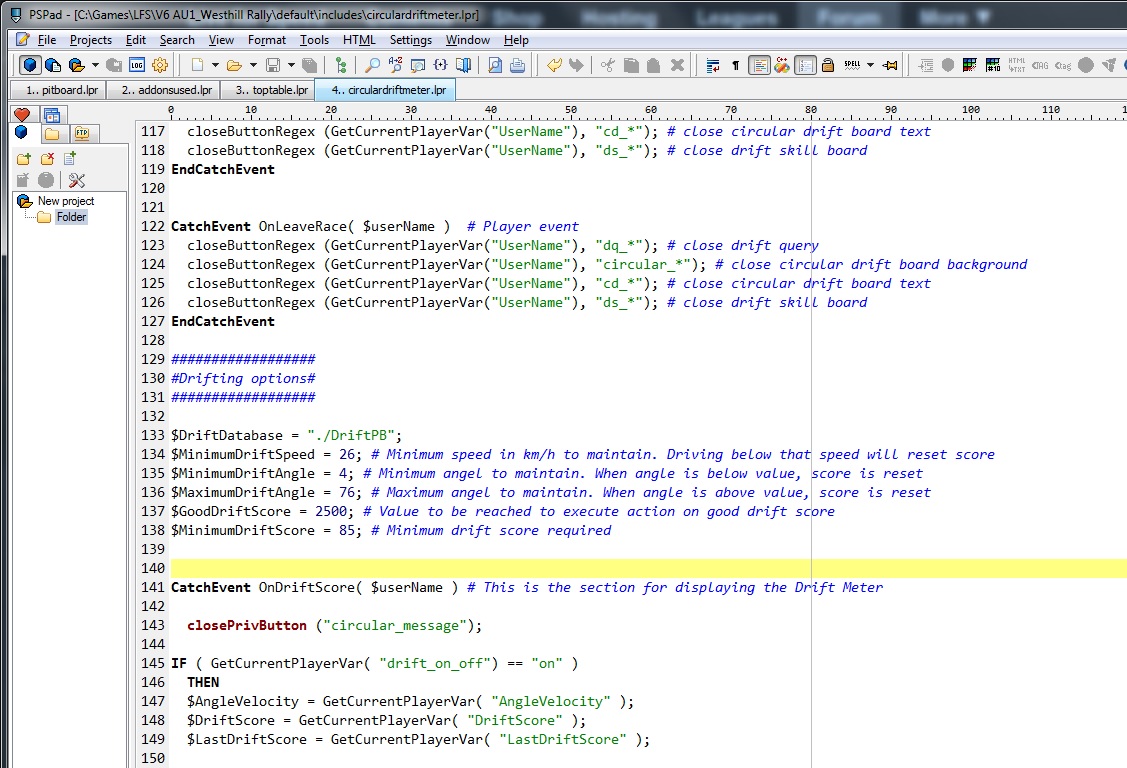Screen dimensions: 1127x768
Task: Open the Tools menu
Action: tap(314, 40)
